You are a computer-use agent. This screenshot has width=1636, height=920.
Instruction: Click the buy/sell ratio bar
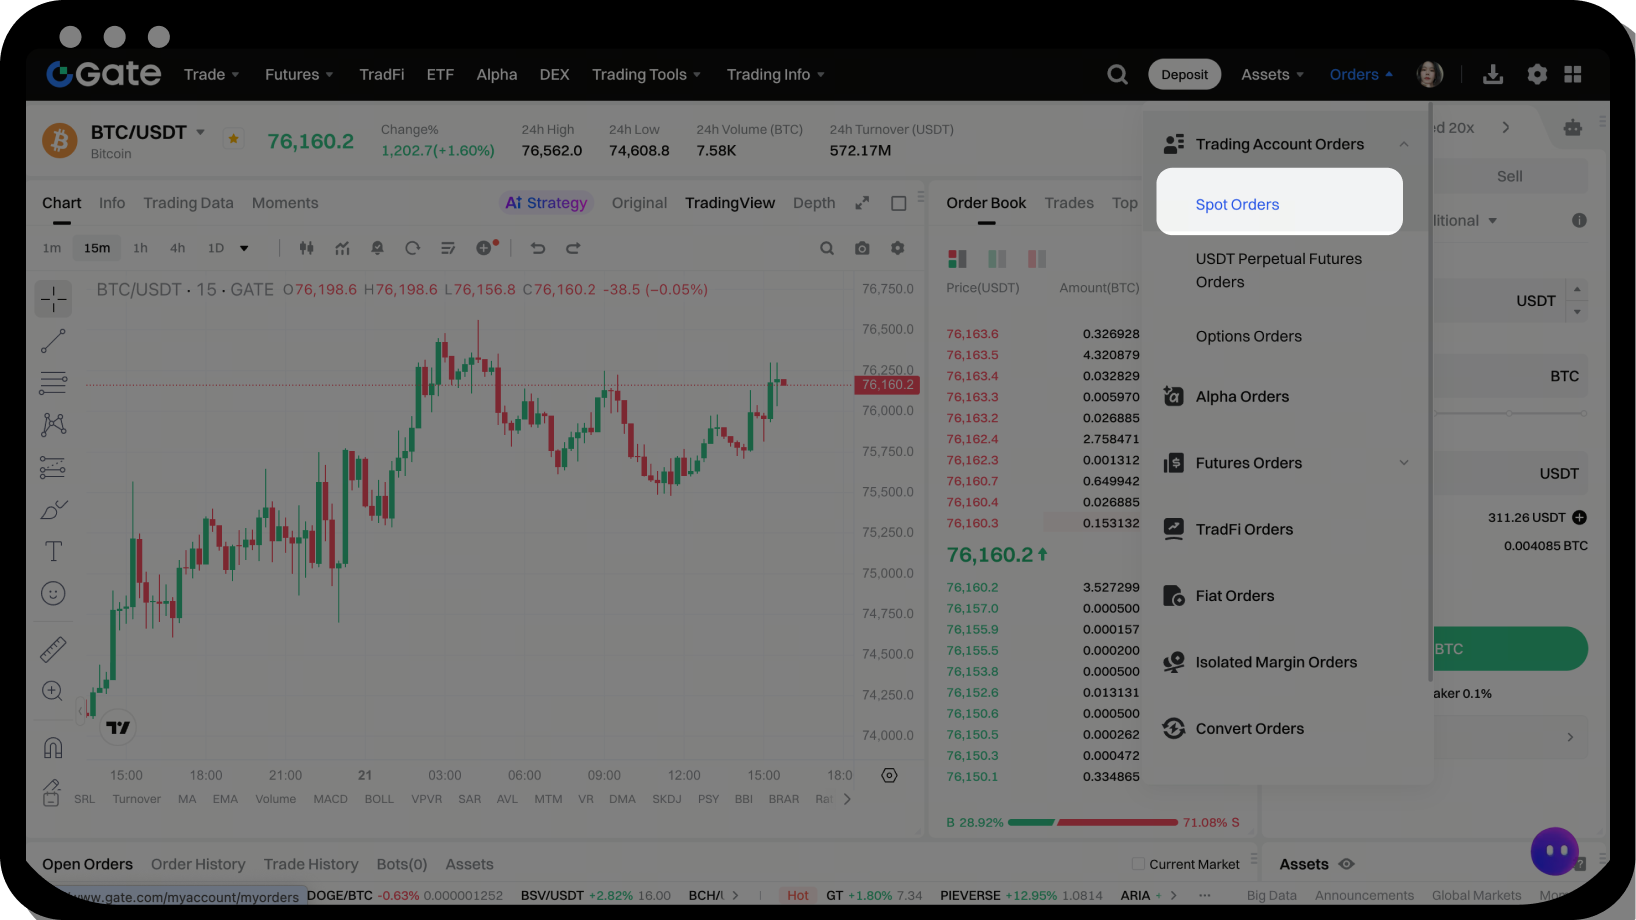coord(1093,822)
